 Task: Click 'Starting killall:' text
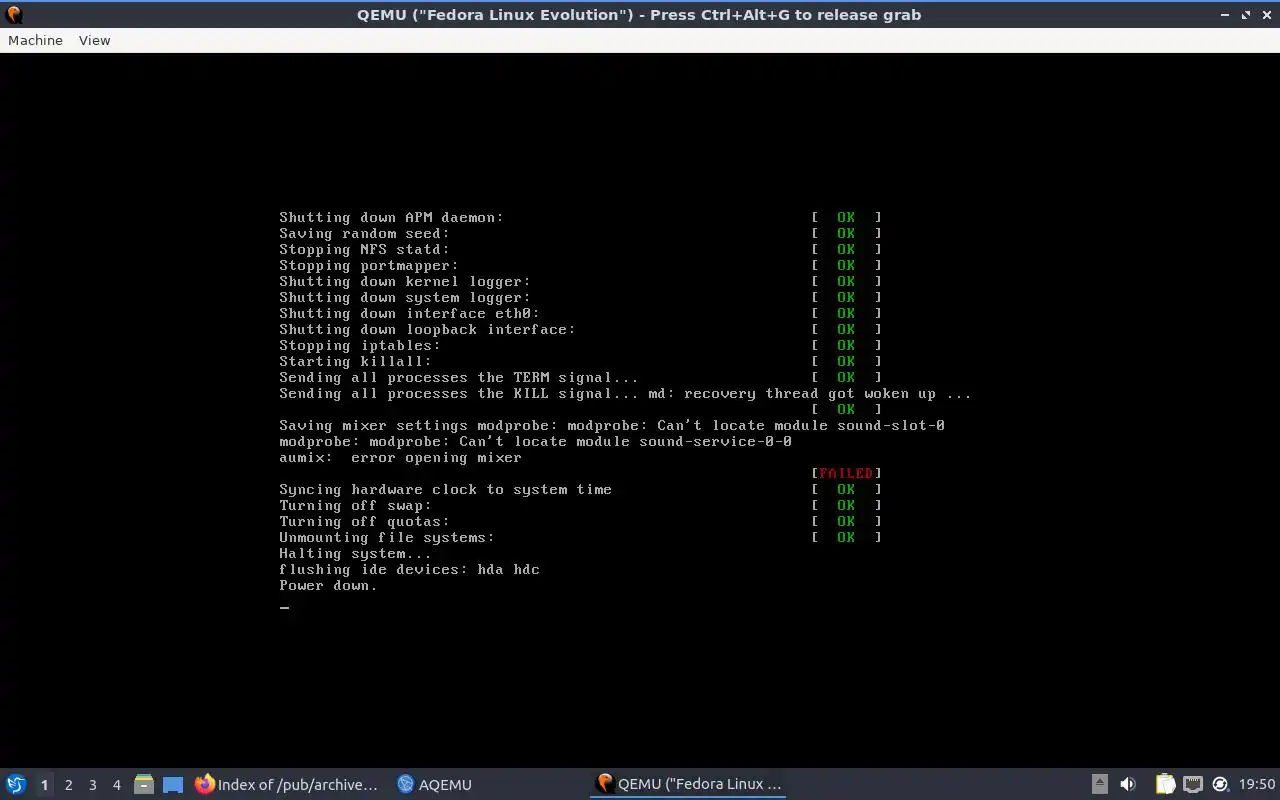[x=355, y=361]
